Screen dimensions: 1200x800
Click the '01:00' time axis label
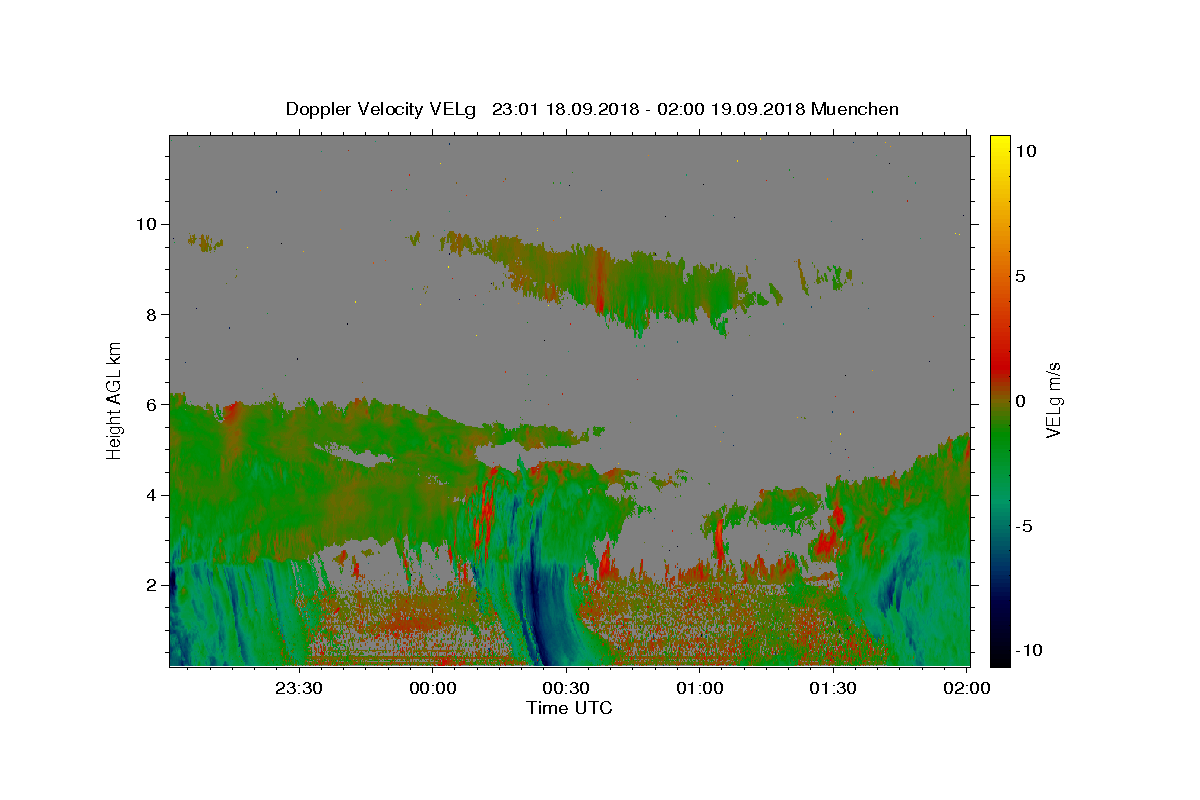pyautogui.click(x=700, y=688)
